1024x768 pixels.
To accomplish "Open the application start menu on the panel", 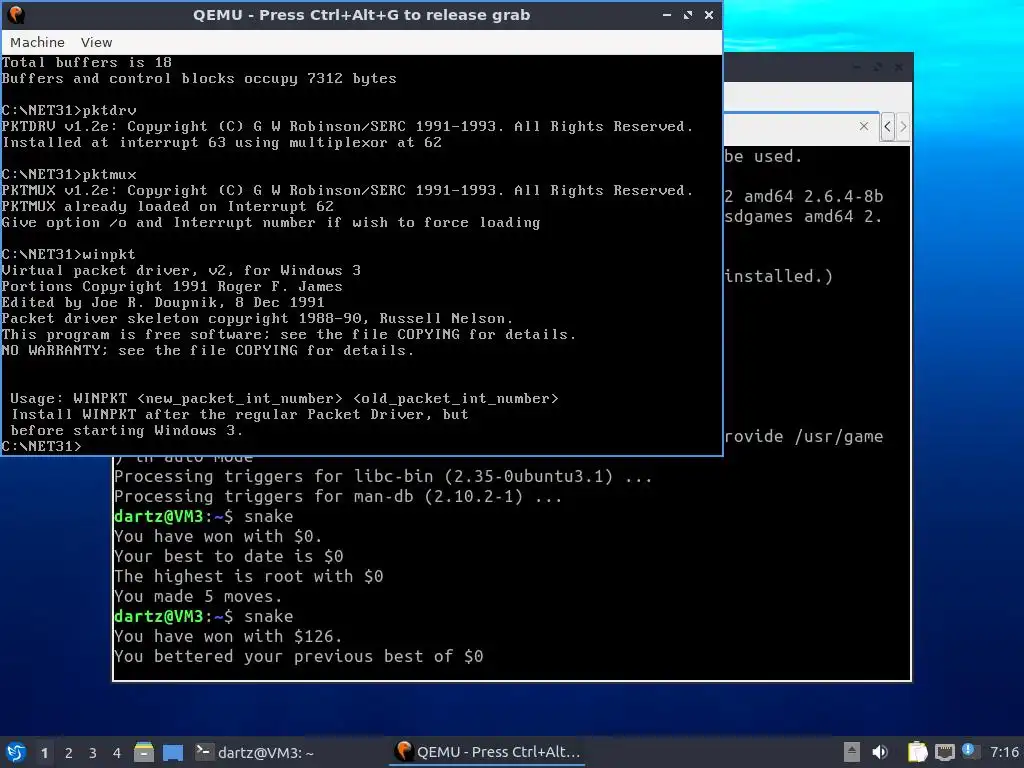I will [16, 752].
